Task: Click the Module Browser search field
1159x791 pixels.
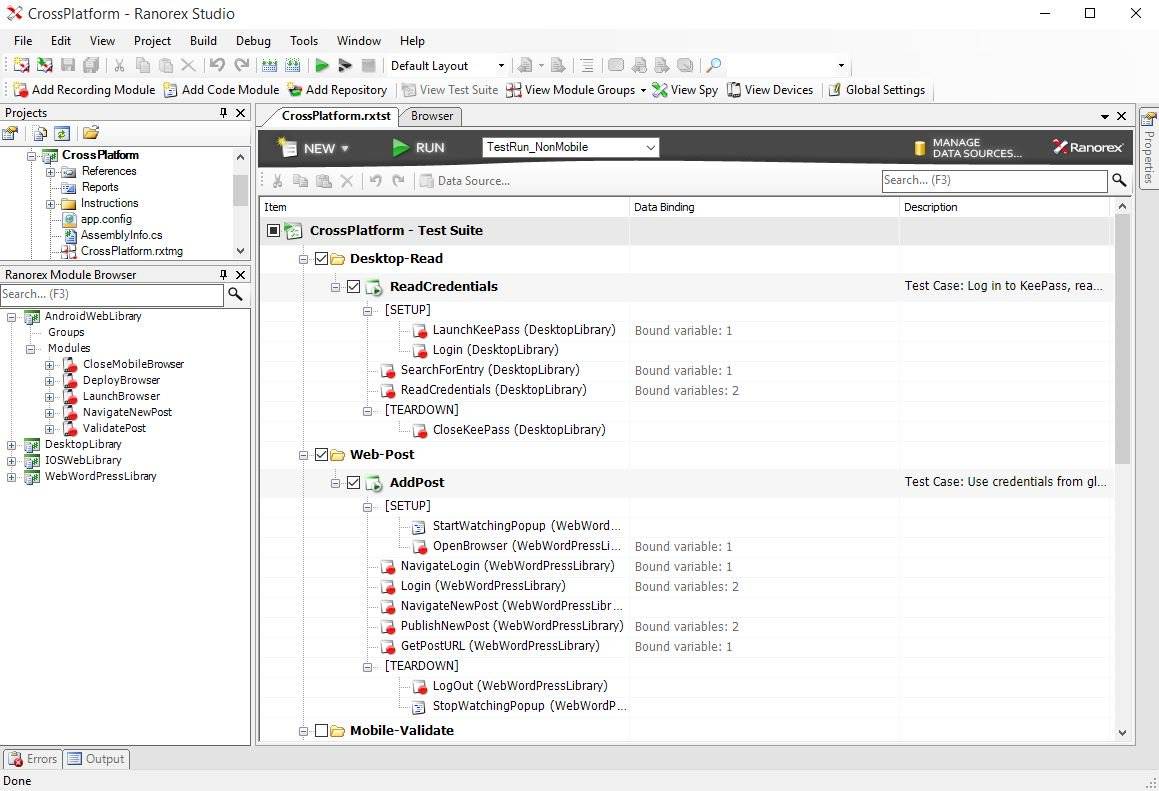Action: (x=112, y=295)
